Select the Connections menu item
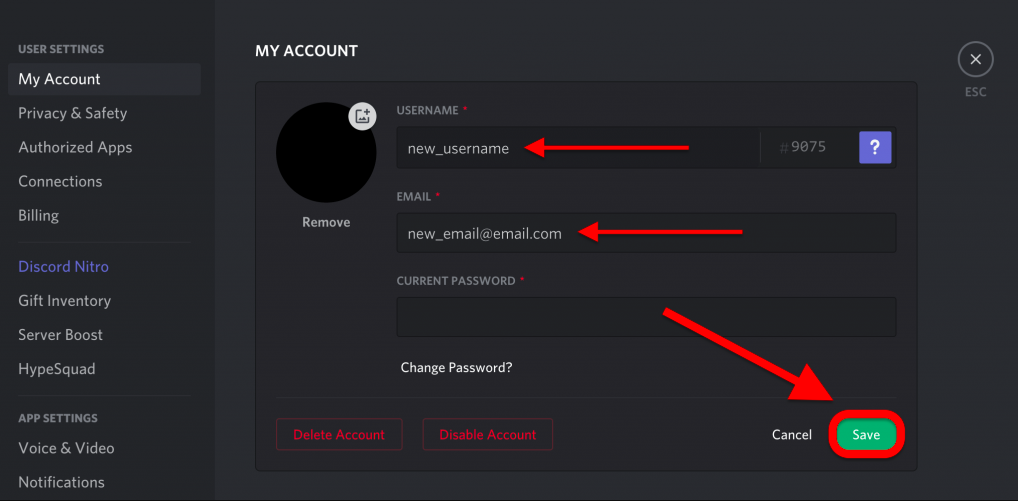This screenshot has height=501, width=1018. (x=60, y=181)
